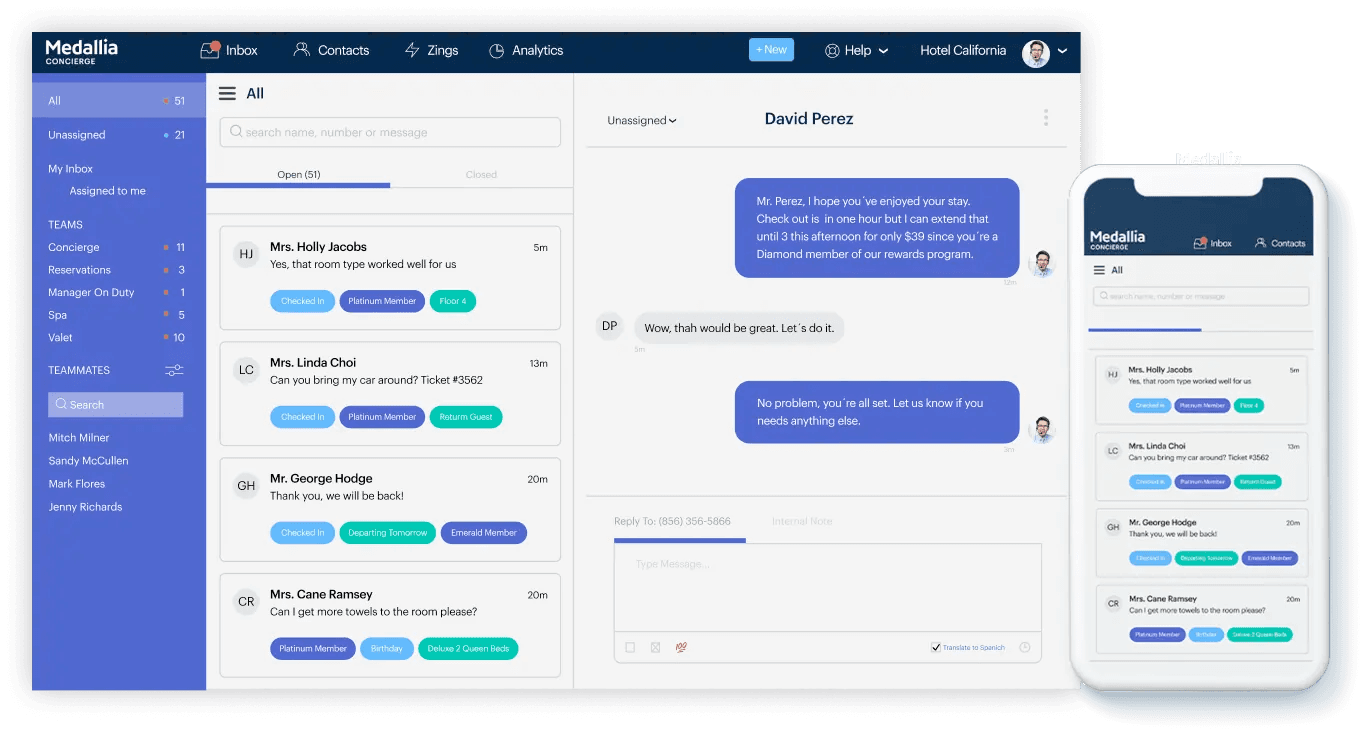Screen dimensions: 1364x730
Task: Click the 100 emoji icon in the composer
Action: pos(681,647)
